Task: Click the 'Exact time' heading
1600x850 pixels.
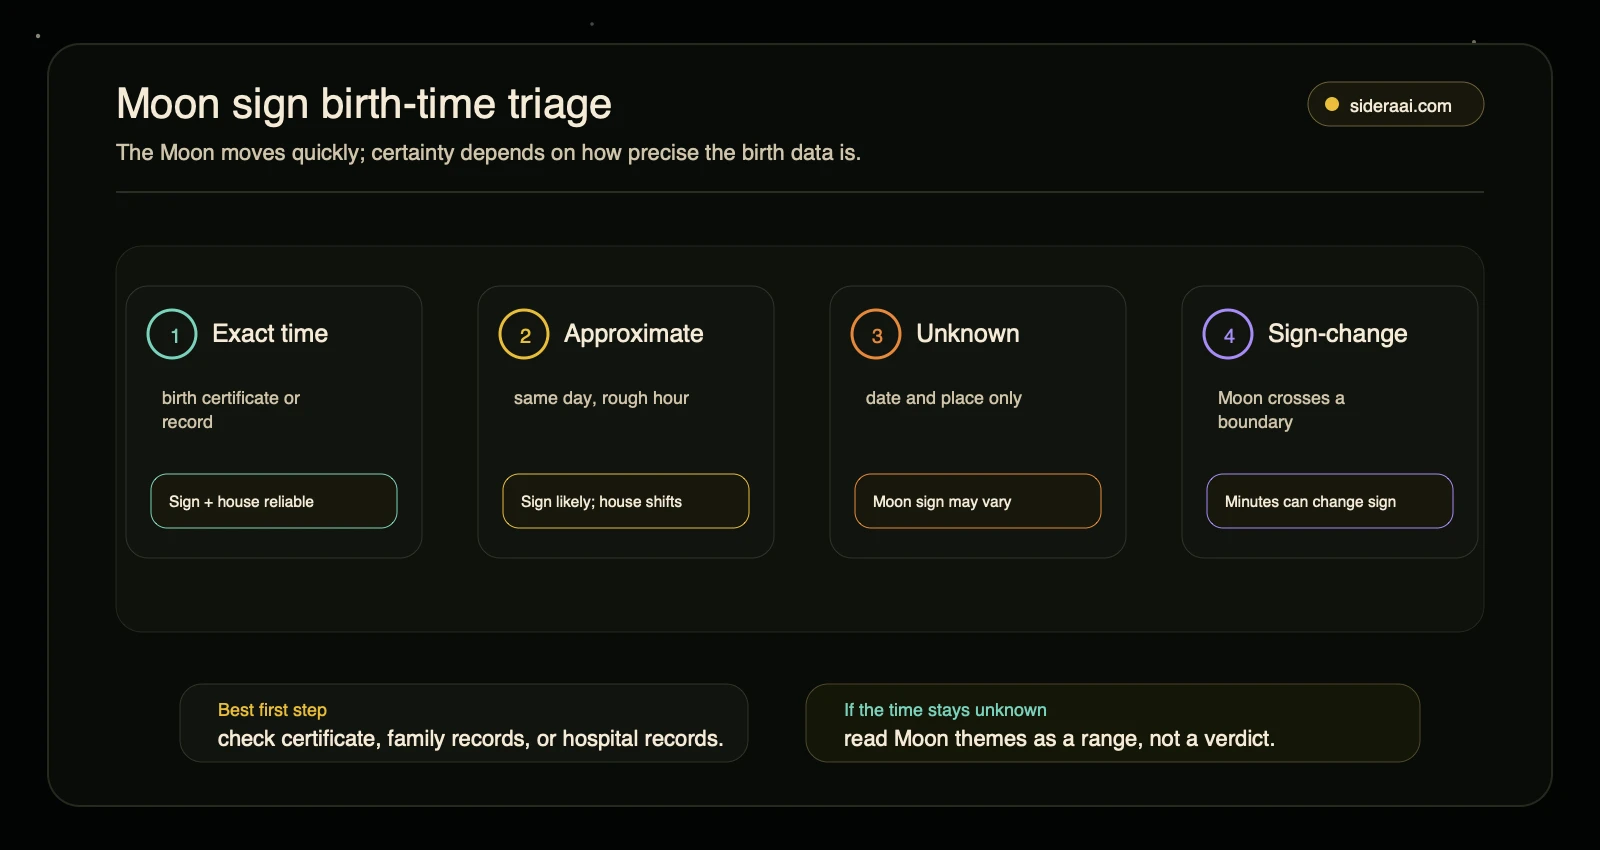Action: click(x=270, y=333)
